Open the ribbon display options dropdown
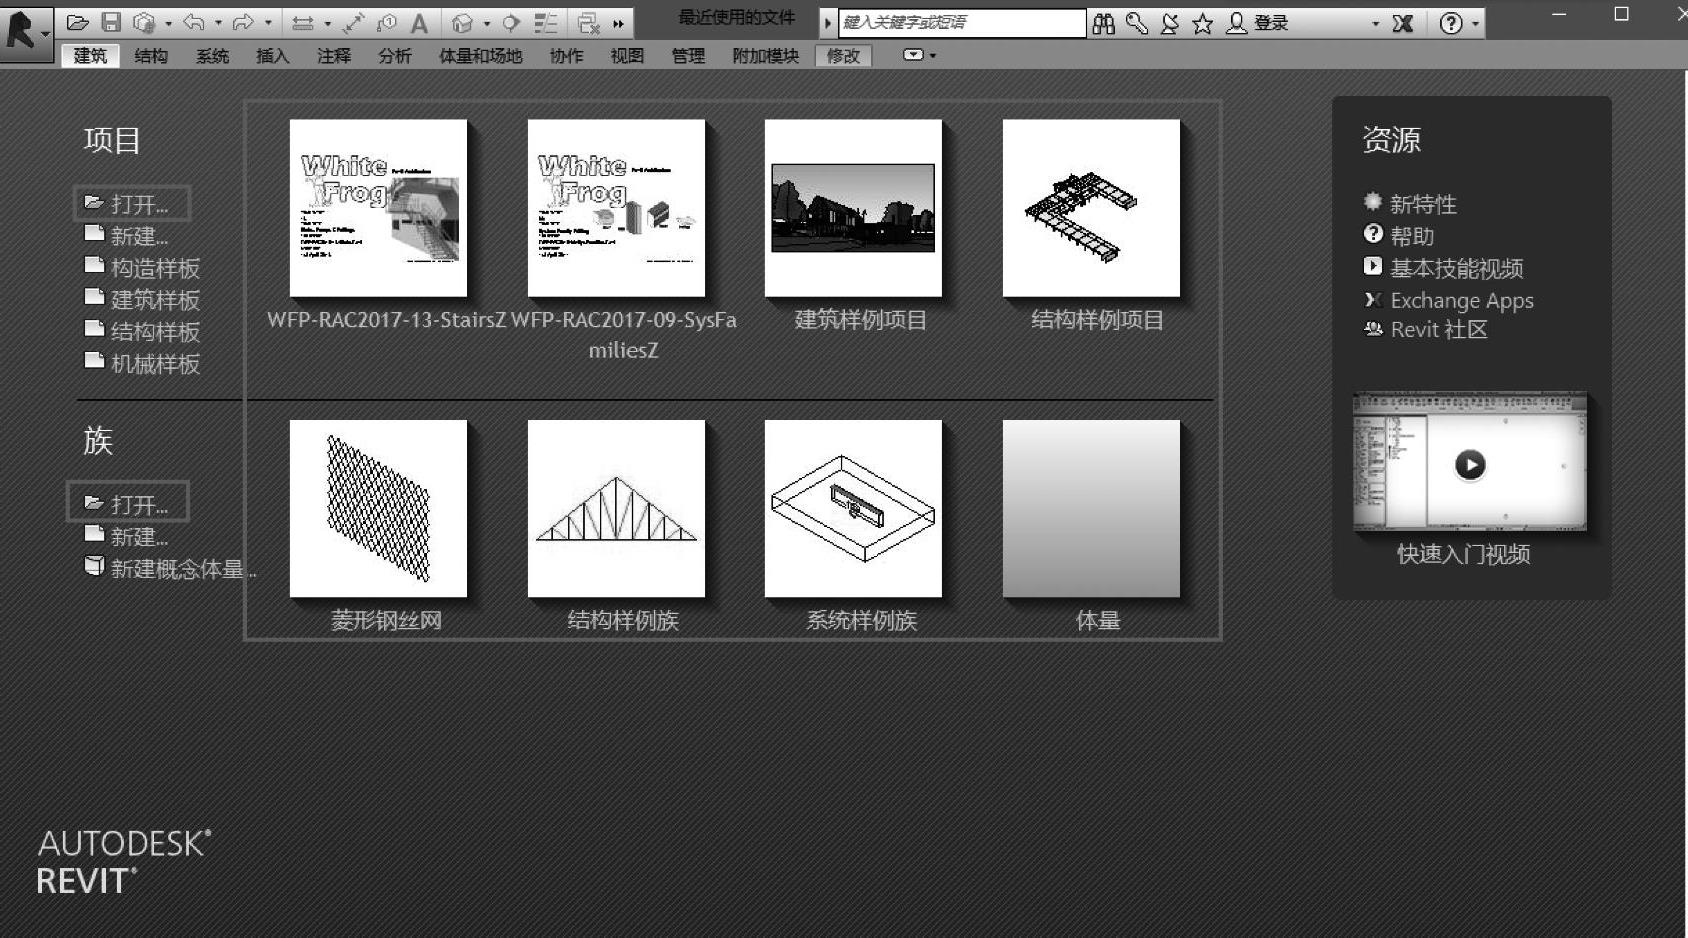Viewport: 1688px width, 938px height. [919, 55]
